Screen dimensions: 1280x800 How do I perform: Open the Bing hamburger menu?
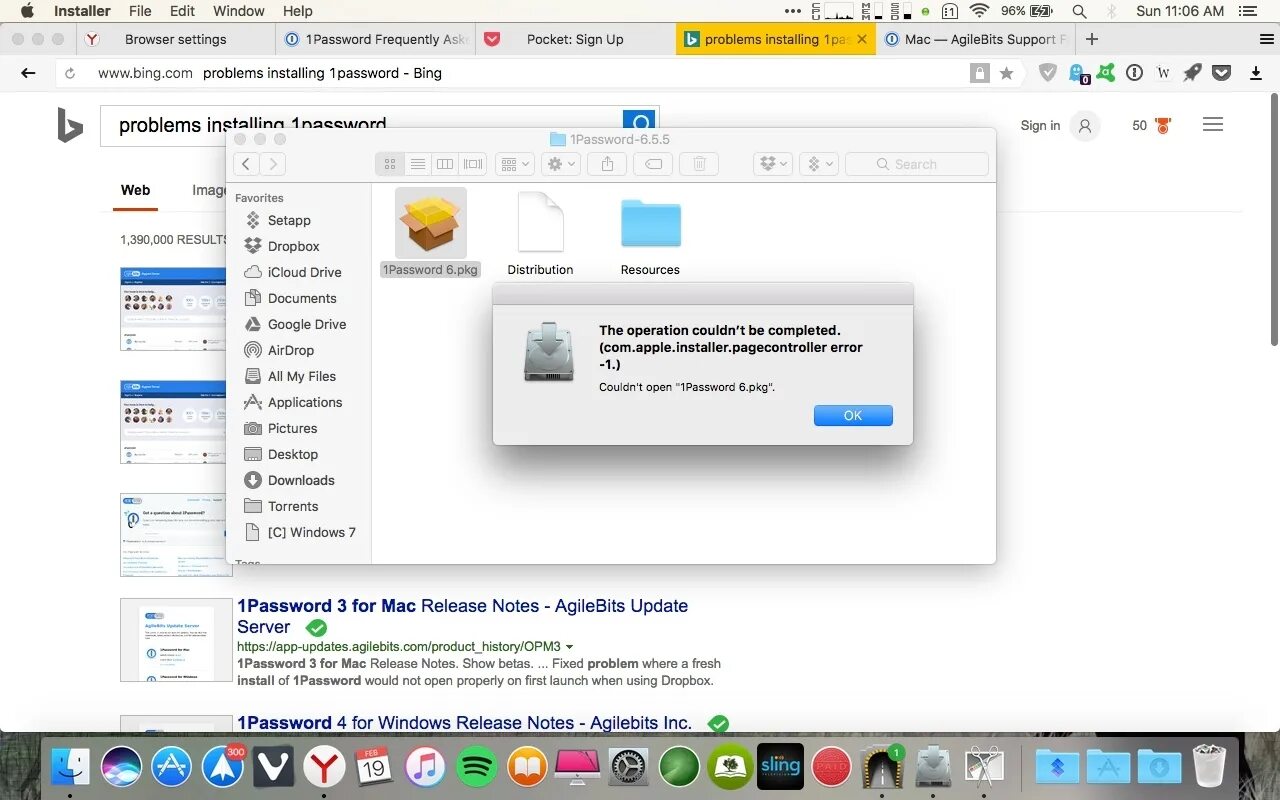tap(1213, 125)
